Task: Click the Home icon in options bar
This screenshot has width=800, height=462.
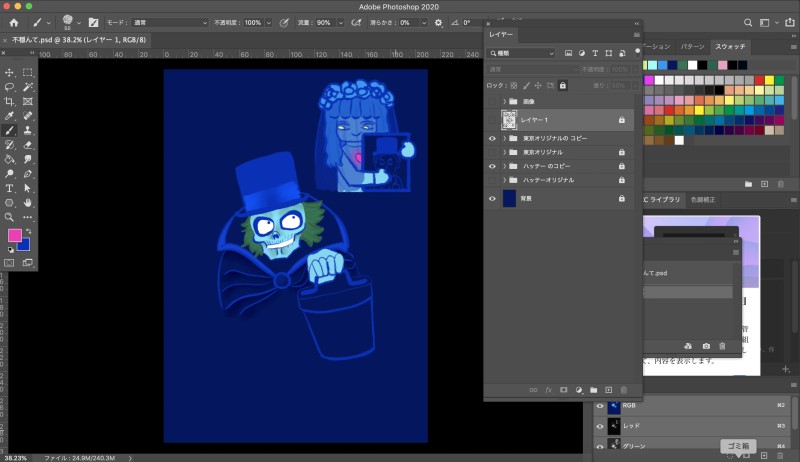Action: coord(13,22)
